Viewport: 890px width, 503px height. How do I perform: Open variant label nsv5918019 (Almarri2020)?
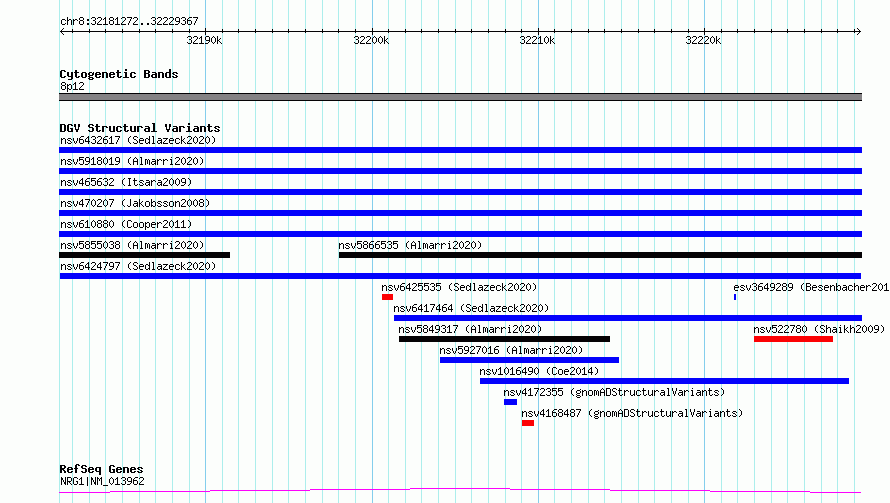132,161
